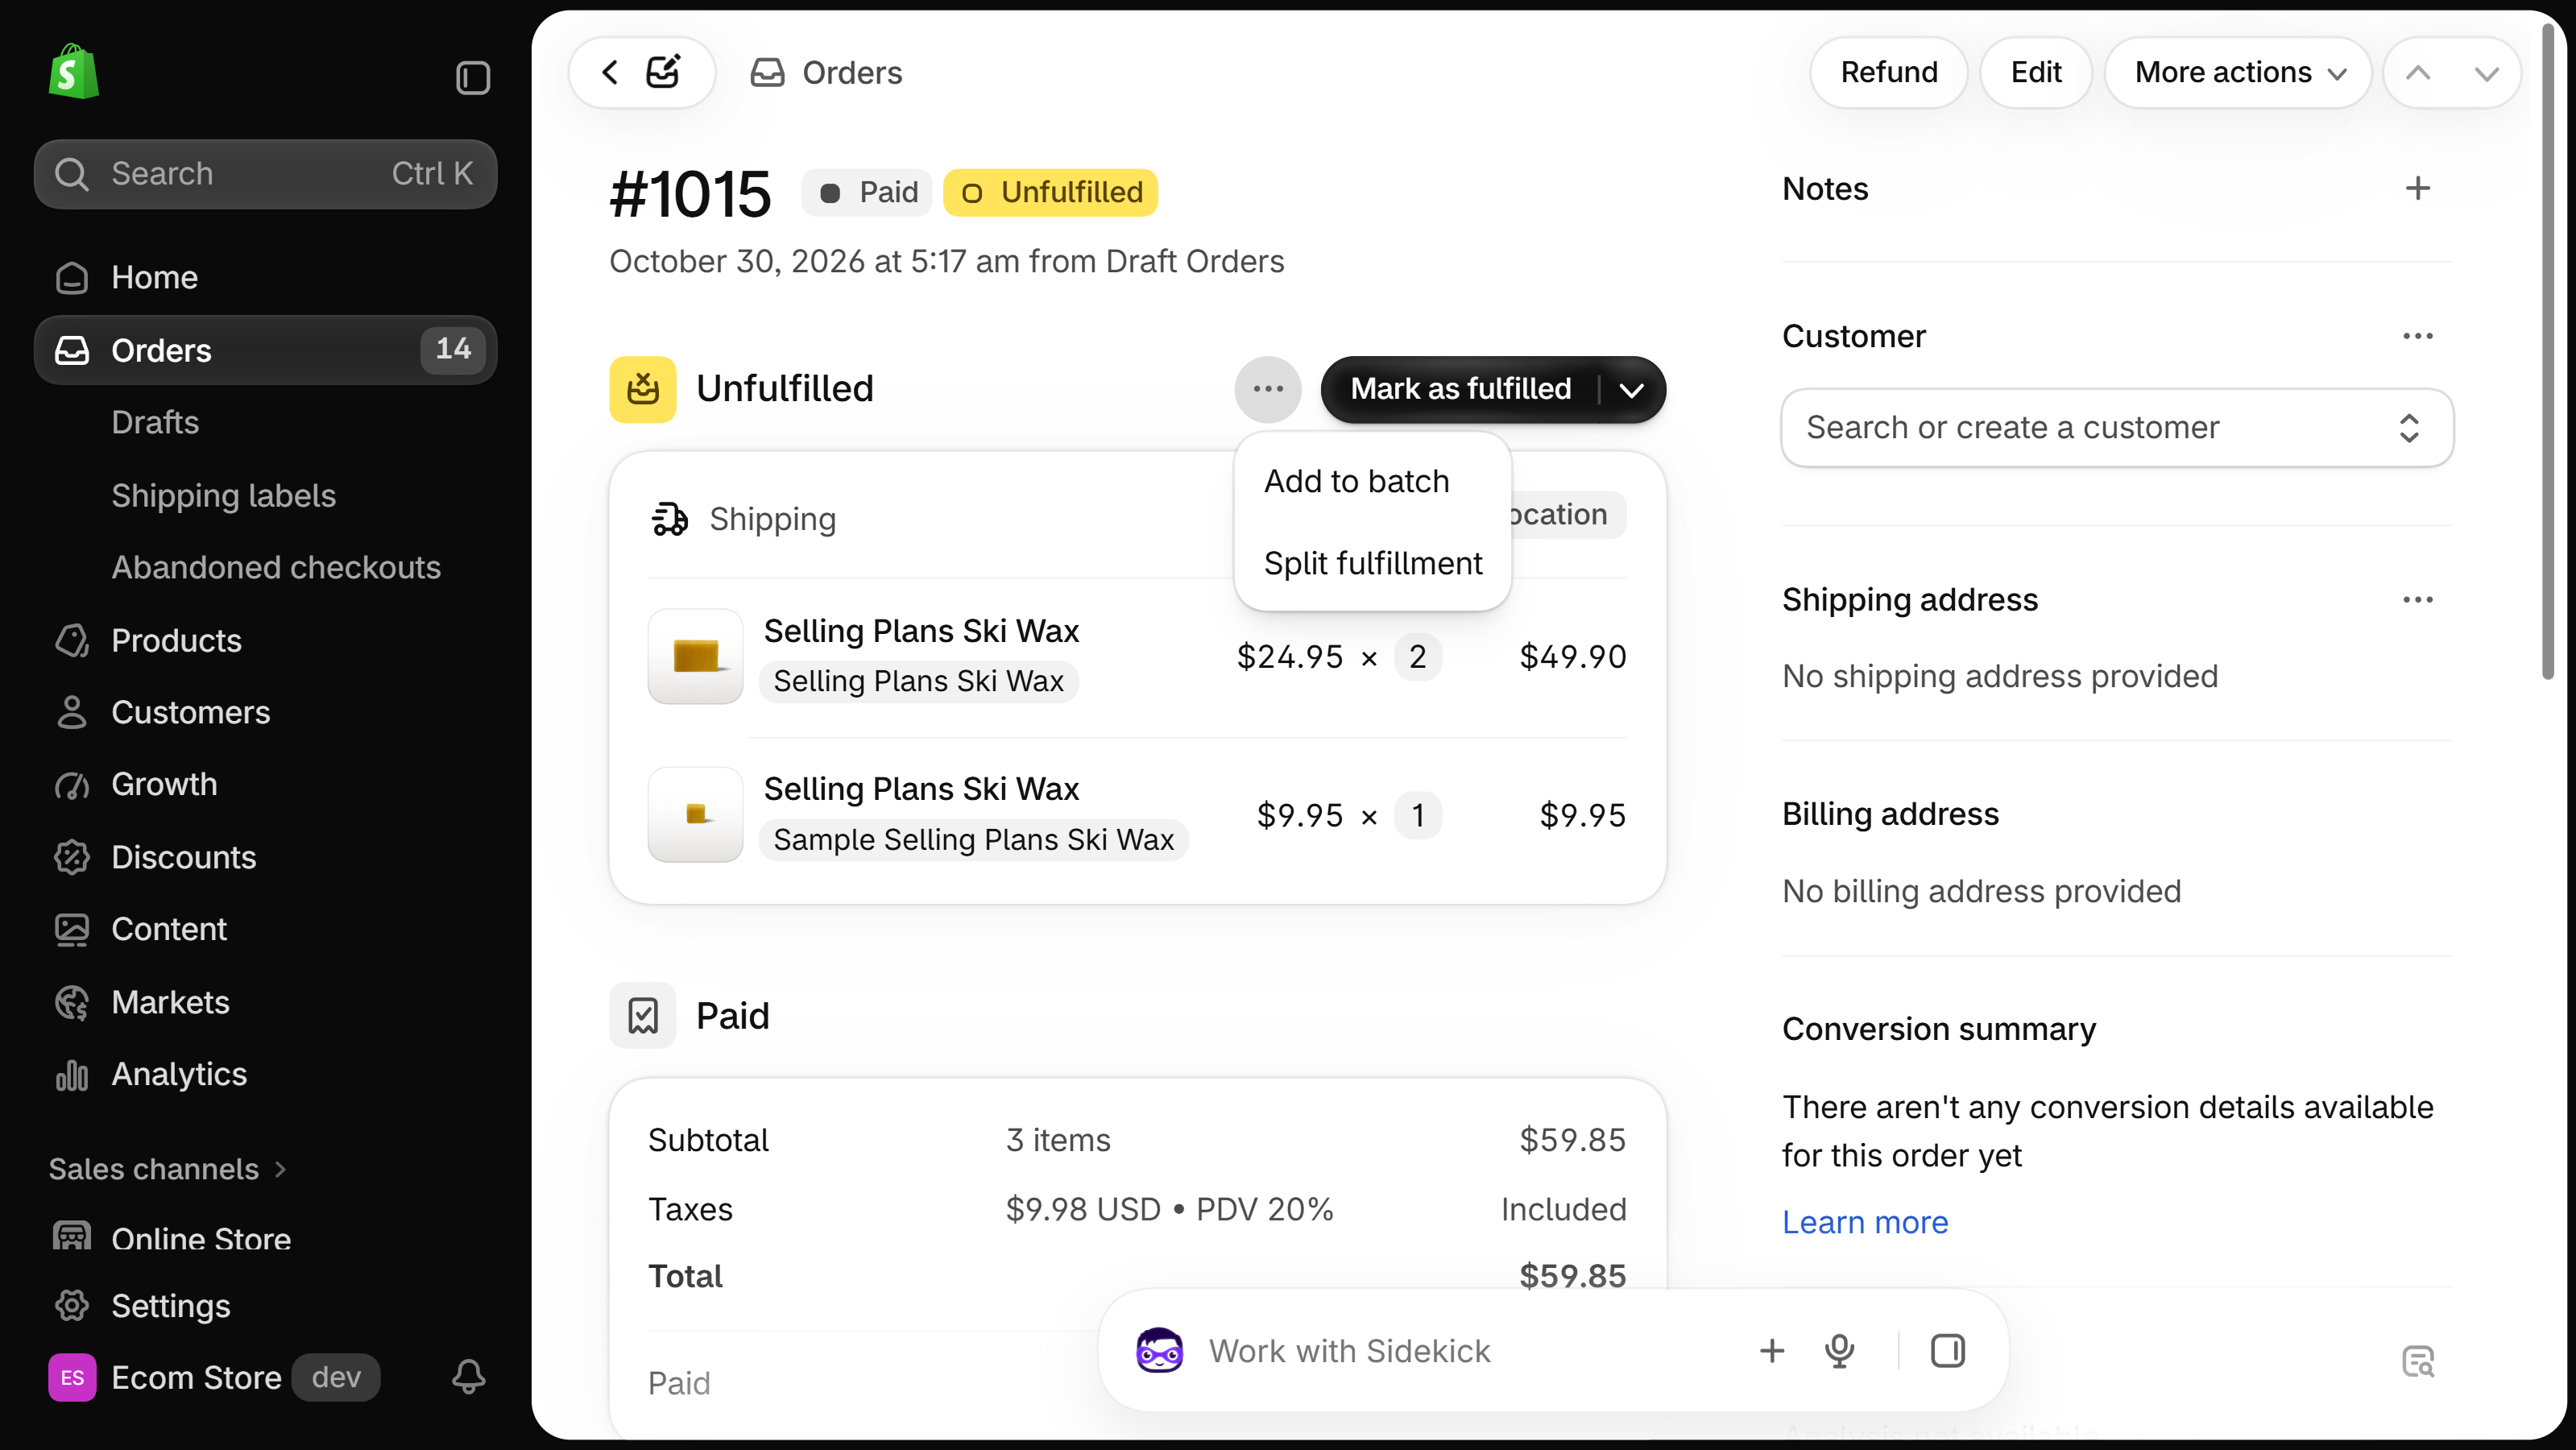Screen dimensions: 2576x1450
Task: Click the Orders inbox breadcrumb icon
Action: [x=767, y=73]
